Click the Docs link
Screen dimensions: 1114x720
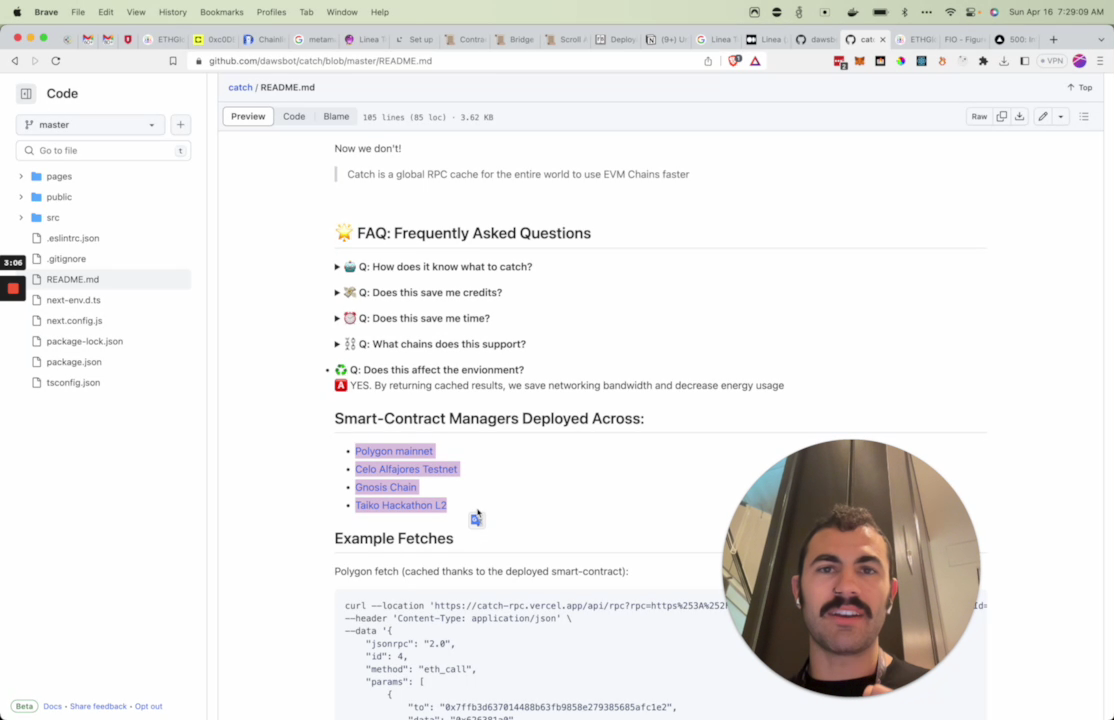pyautogui.click(x=53, y=706)
